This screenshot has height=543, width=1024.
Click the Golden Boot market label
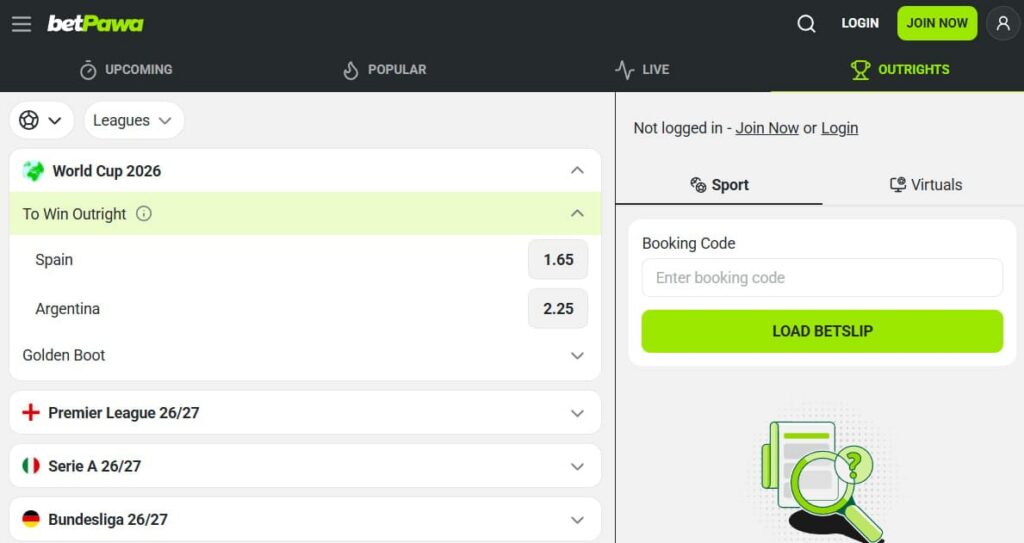pos(64,355)
